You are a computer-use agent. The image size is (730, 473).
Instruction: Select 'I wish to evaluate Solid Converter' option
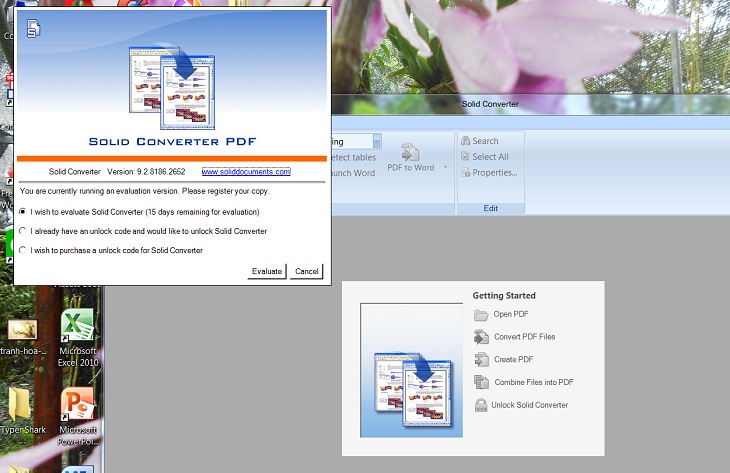tap(22, 212)
